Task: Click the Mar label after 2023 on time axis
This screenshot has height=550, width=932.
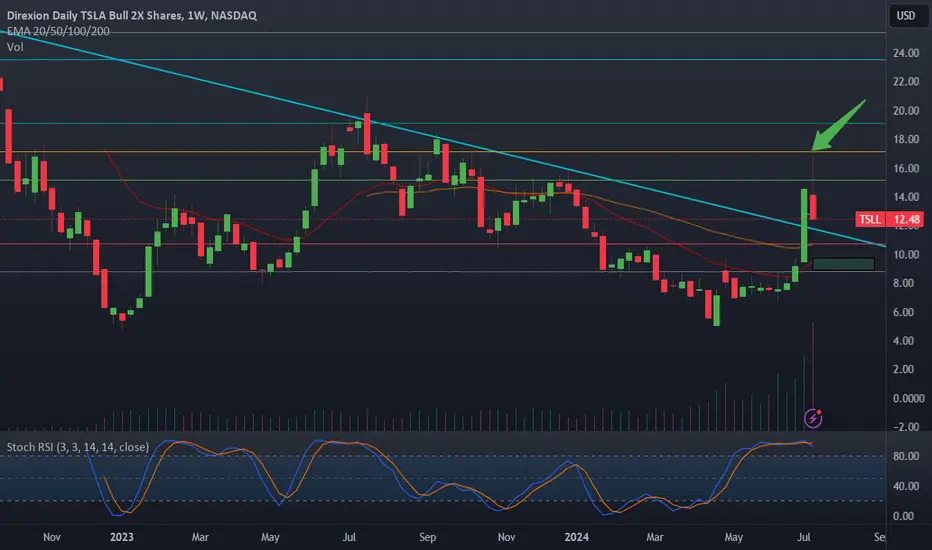Action: [x=200, y=537]
